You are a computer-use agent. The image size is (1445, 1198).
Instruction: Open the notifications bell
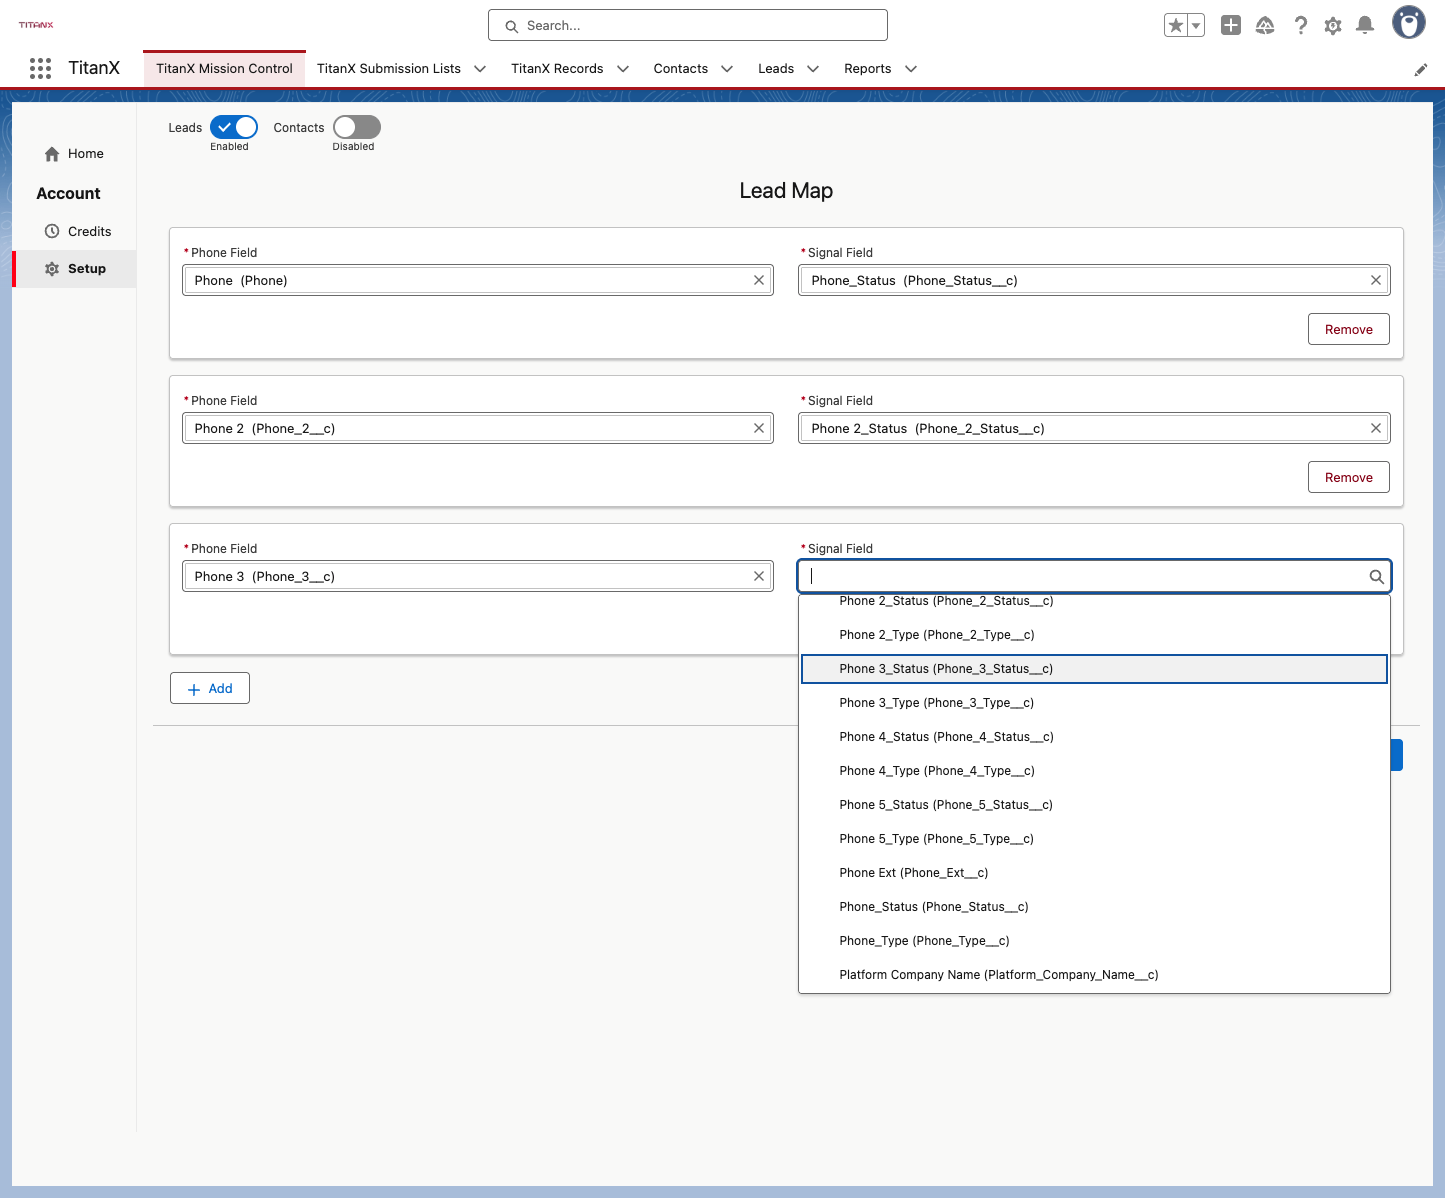coord(1365,25)
